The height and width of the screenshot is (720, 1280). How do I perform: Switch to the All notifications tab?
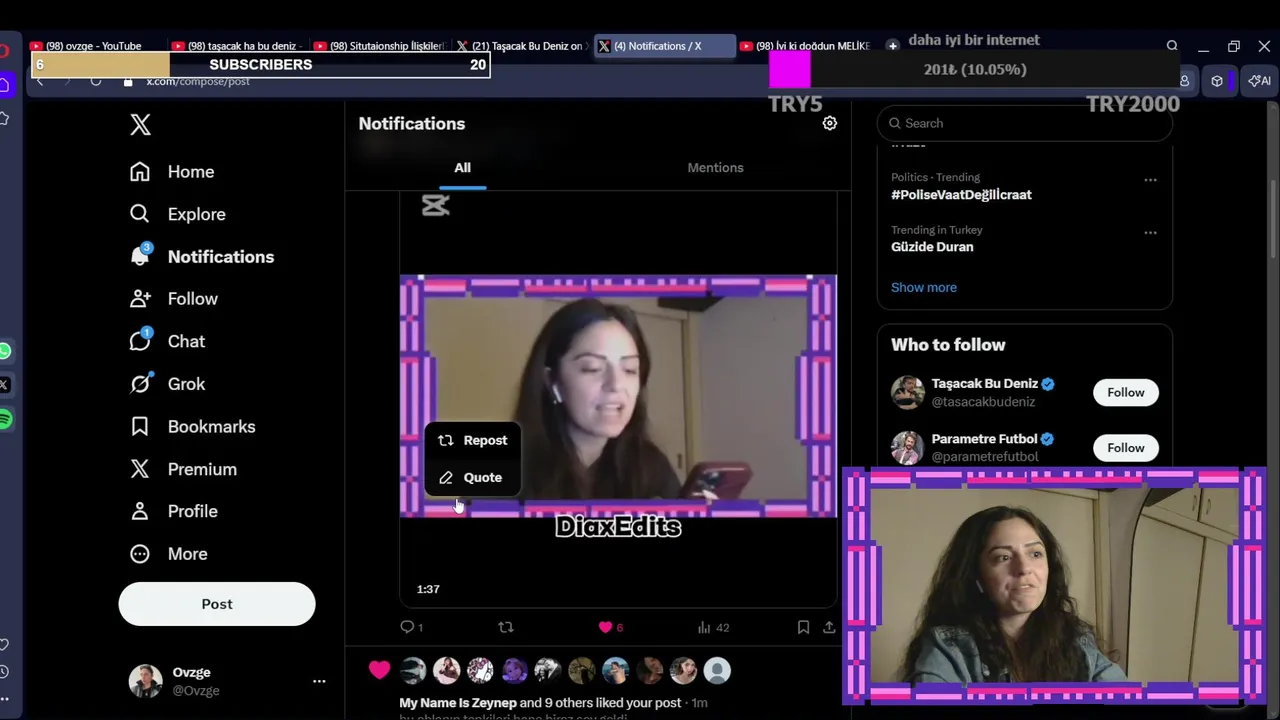click(x=462, y=168)
